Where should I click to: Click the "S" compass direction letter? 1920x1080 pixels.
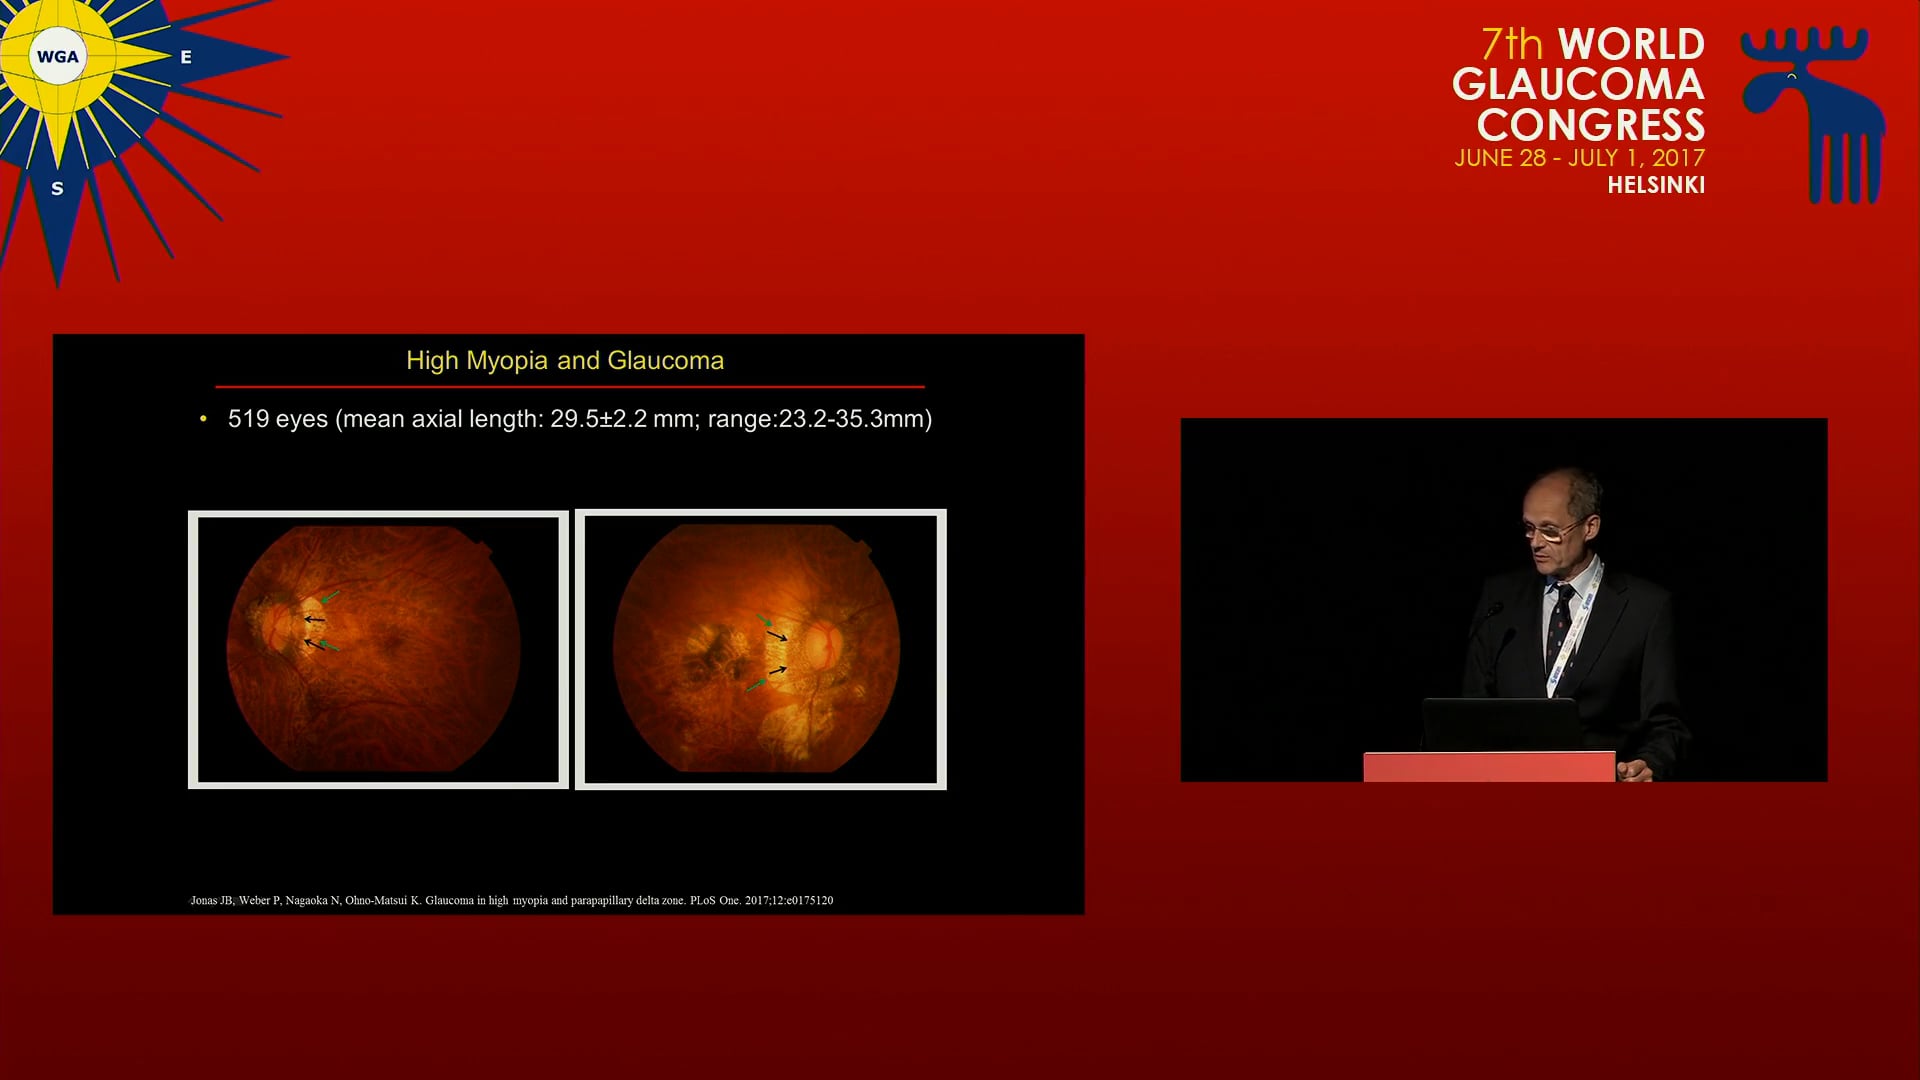click(57, 189)
